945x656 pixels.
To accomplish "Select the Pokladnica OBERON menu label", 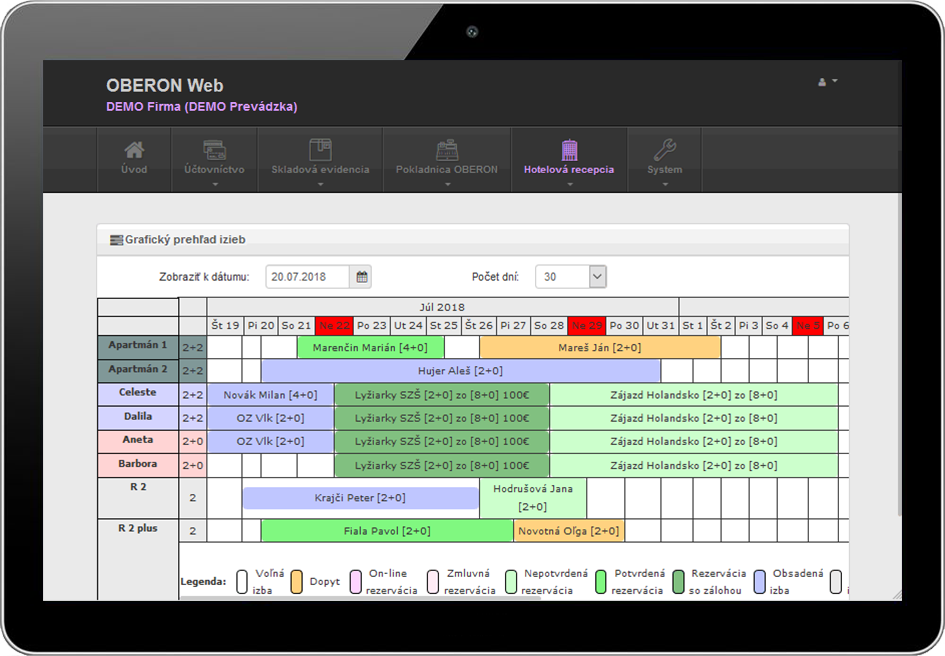I will (x=447, y=169).
